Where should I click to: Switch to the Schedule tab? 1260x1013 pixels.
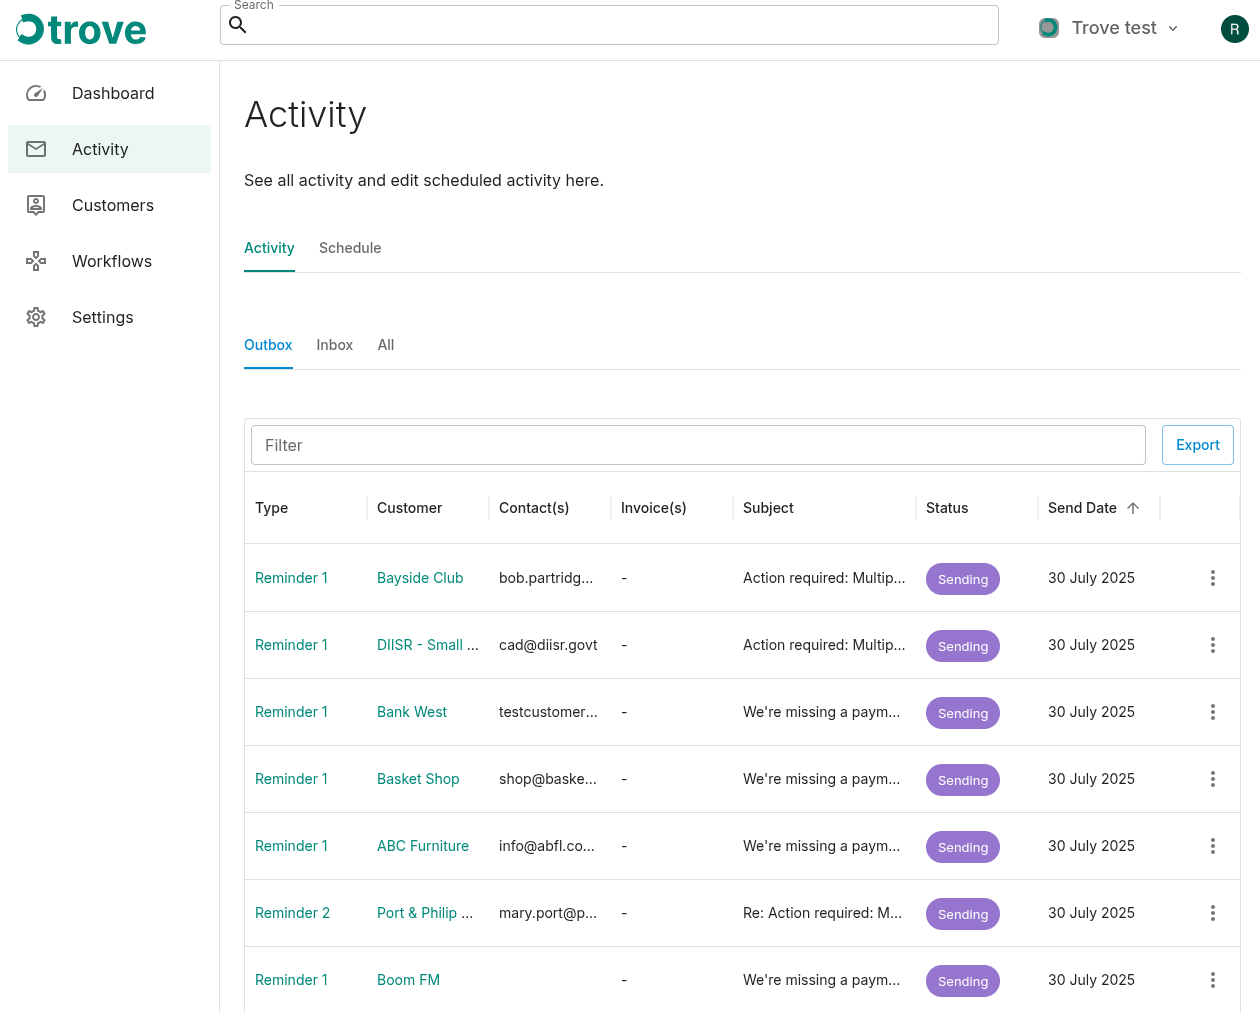click(350, 248)
